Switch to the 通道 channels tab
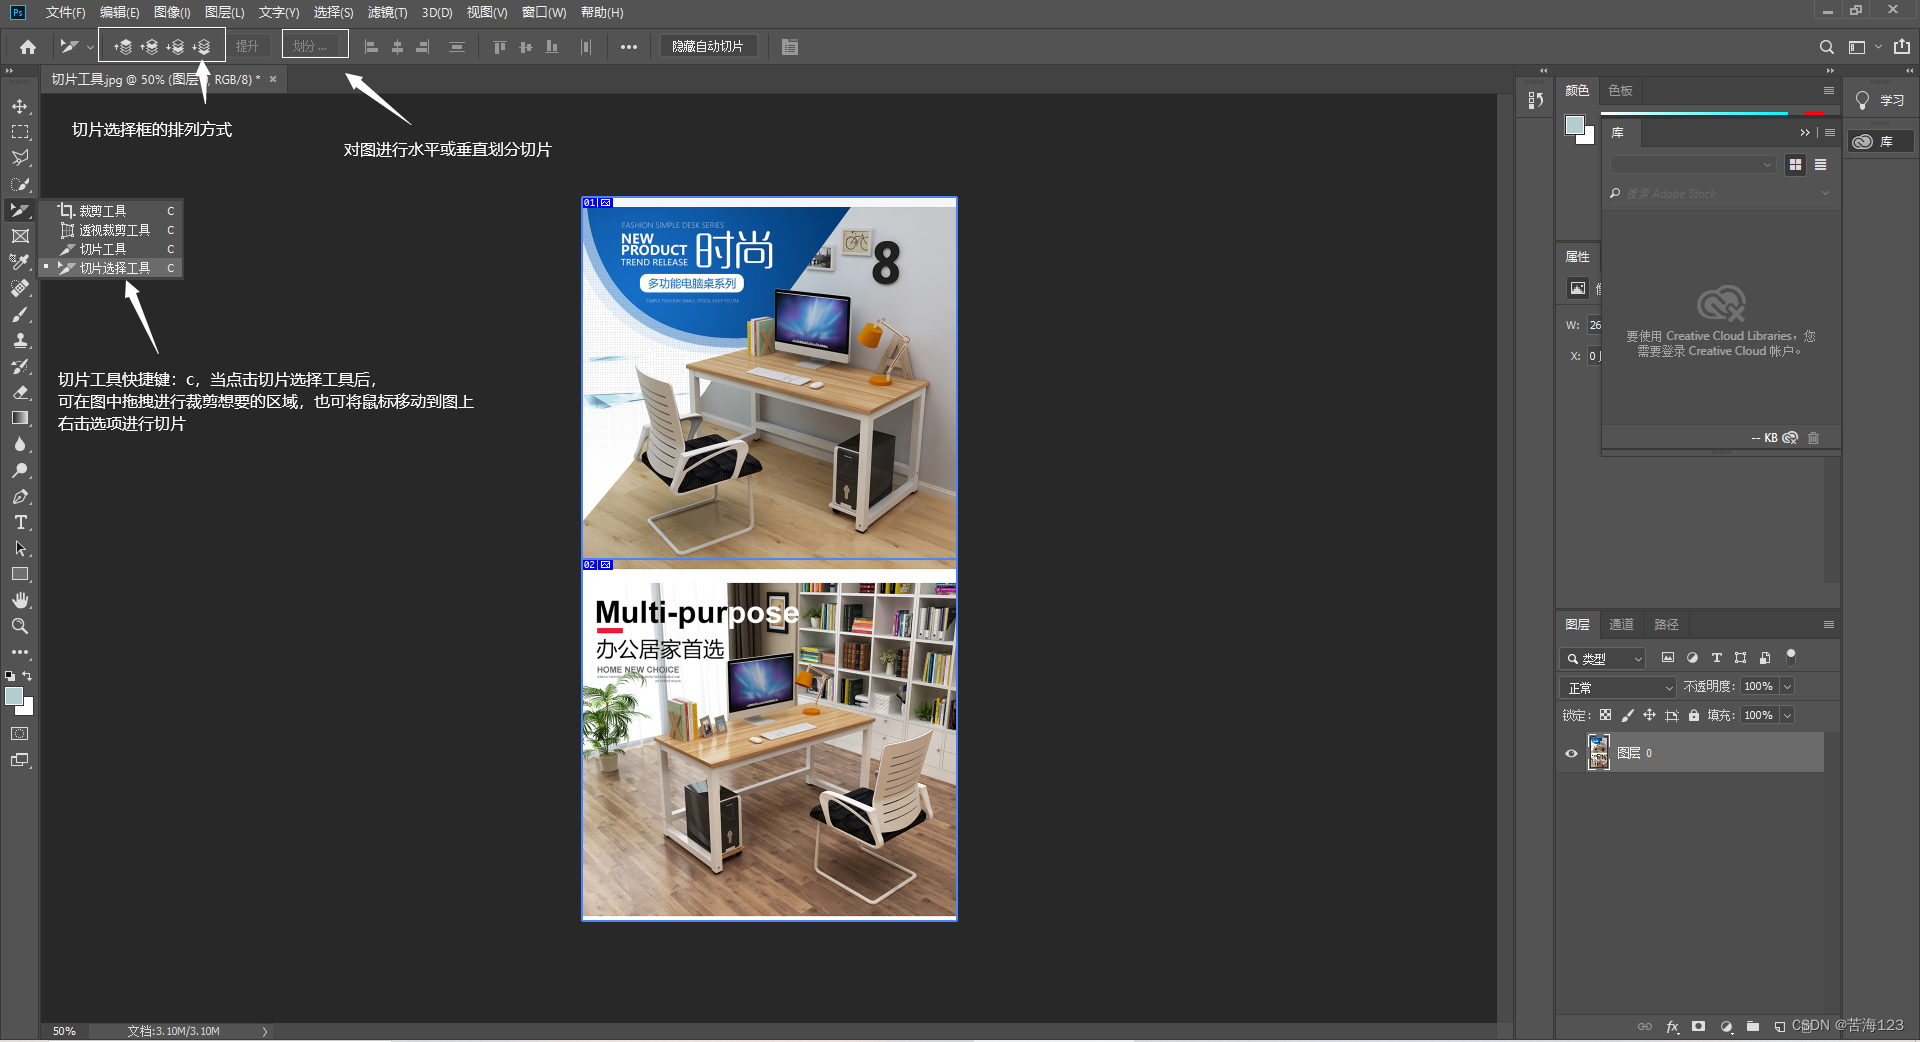This screenshot has height=1042, width=1920. 1621,624
